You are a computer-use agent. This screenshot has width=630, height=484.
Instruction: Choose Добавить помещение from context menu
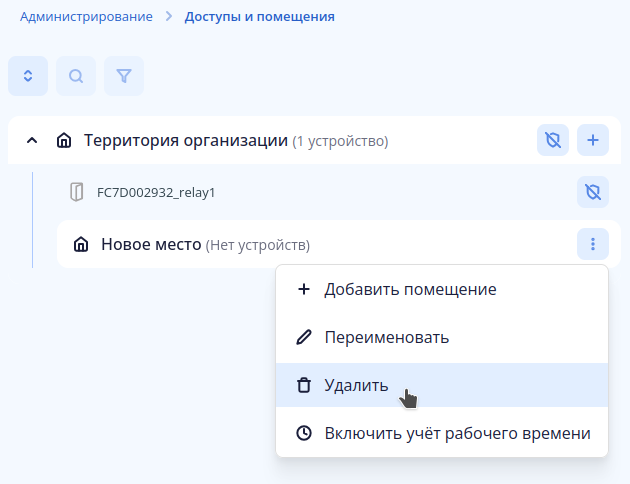pyautogui.click(x=410, y=290)
